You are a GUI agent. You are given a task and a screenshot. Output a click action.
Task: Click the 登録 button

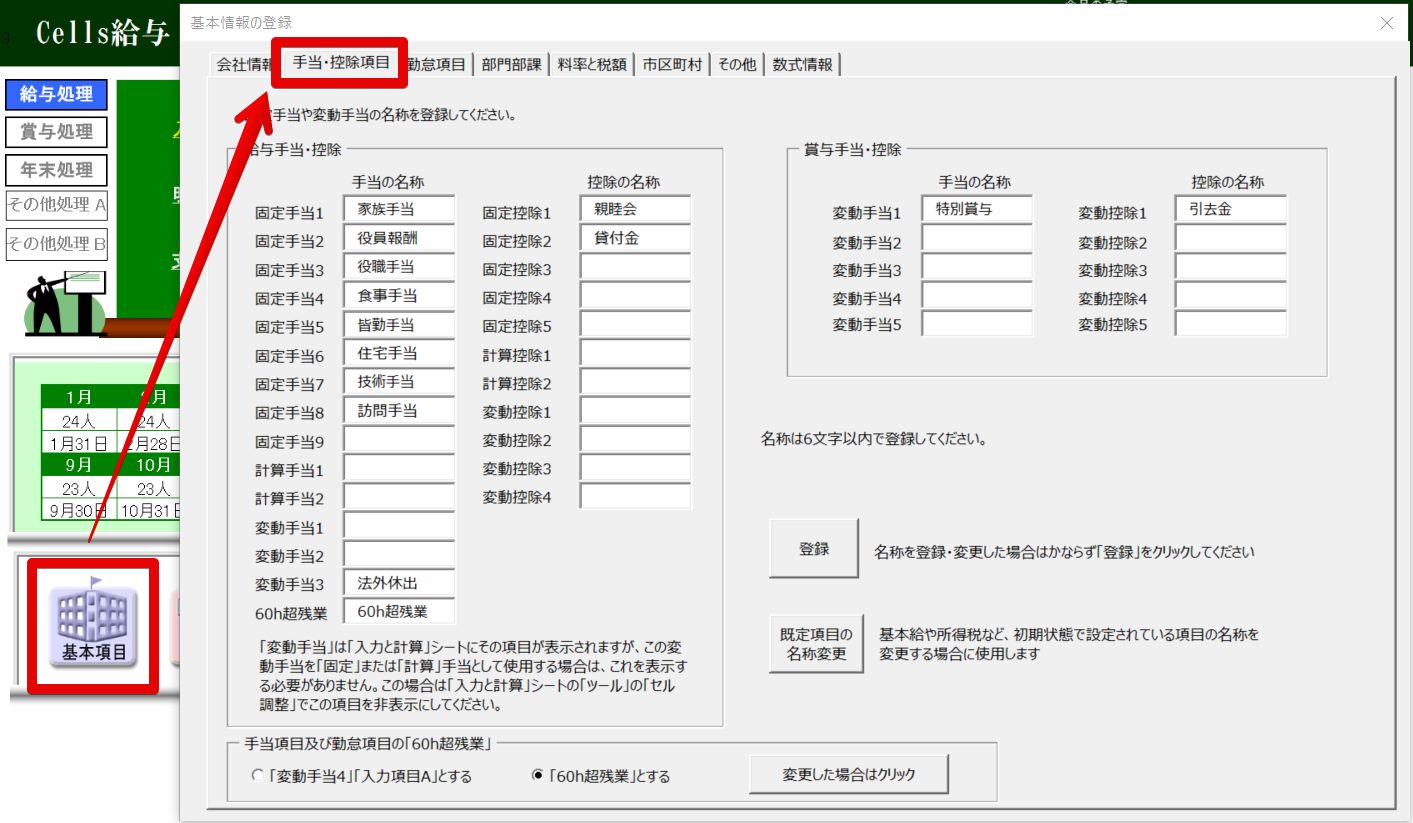pos(813,549)
